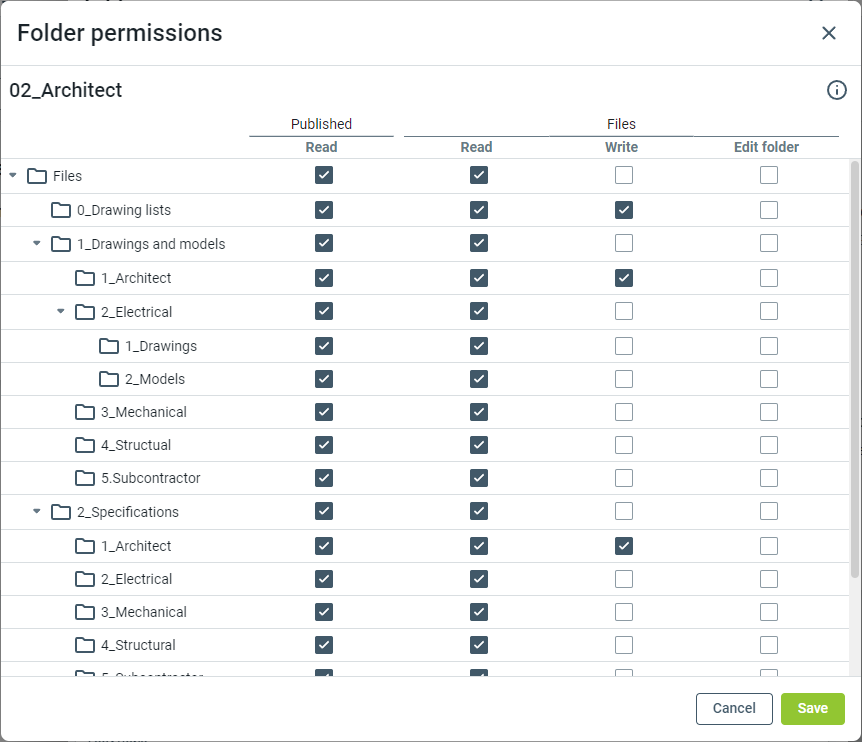Screen dimensions: 862x742
Task: Collapse the 2_Specifications folder
Action: 37,511
